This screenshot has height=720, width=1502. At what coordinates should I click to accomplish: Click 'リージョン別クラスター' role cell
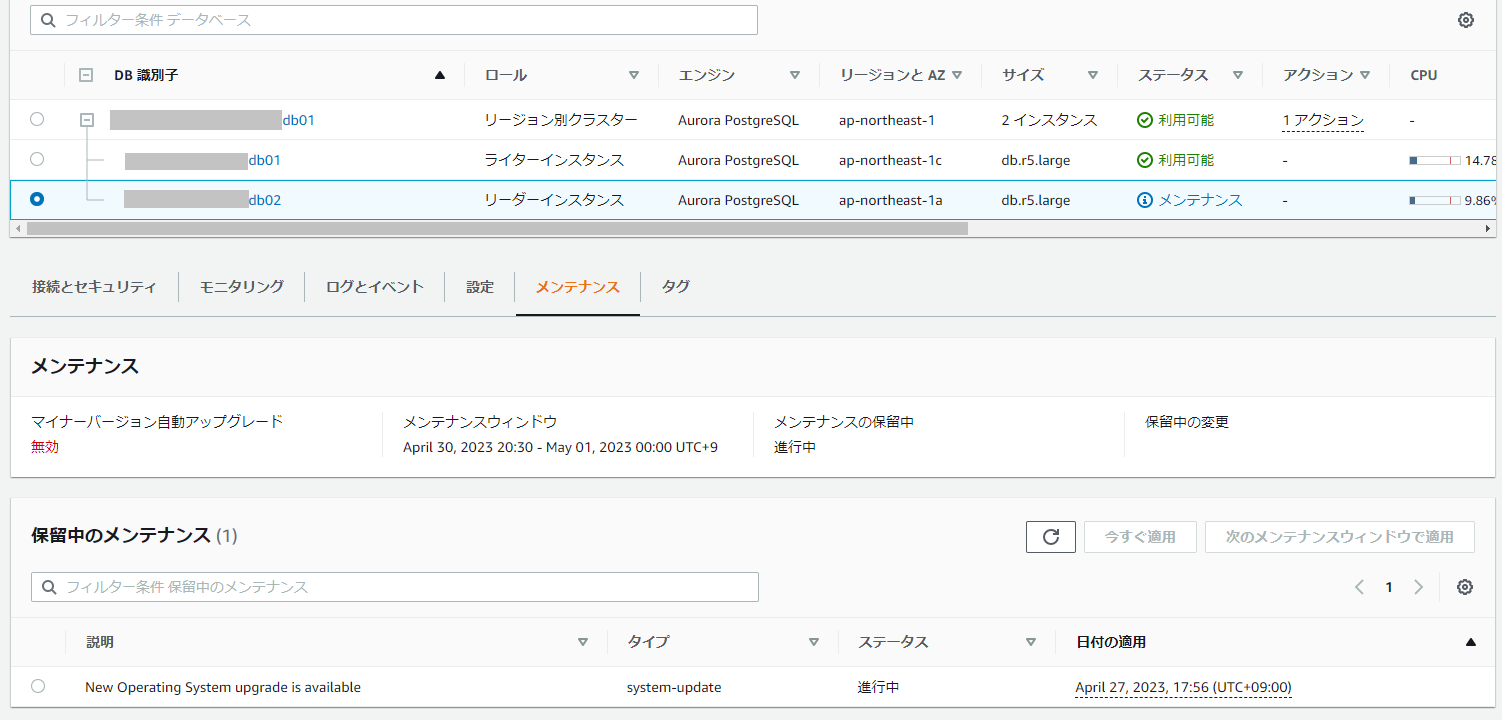click(x=561, y=120)
